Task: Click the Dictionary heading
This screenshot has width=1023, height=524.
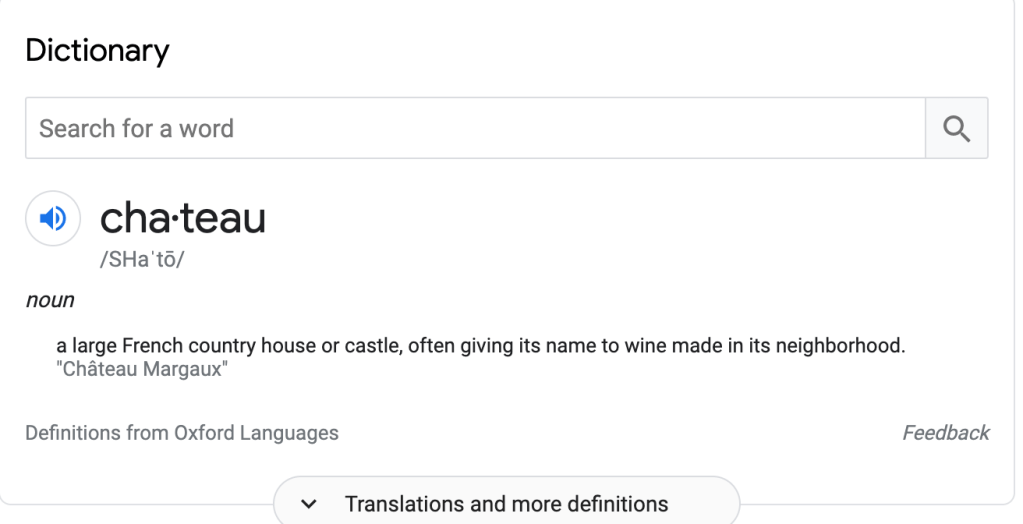Action: (97, 50)
